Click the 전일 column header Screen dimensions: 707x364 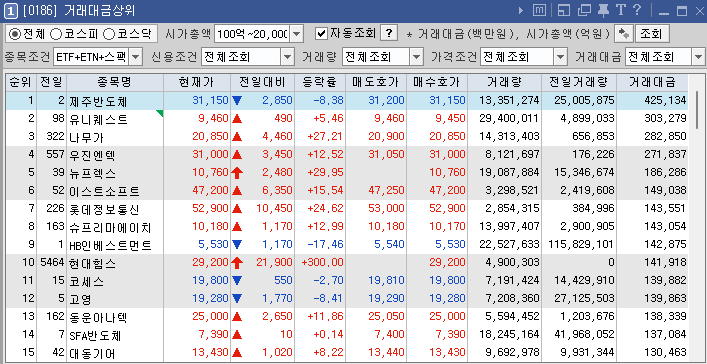coord(52,82)
